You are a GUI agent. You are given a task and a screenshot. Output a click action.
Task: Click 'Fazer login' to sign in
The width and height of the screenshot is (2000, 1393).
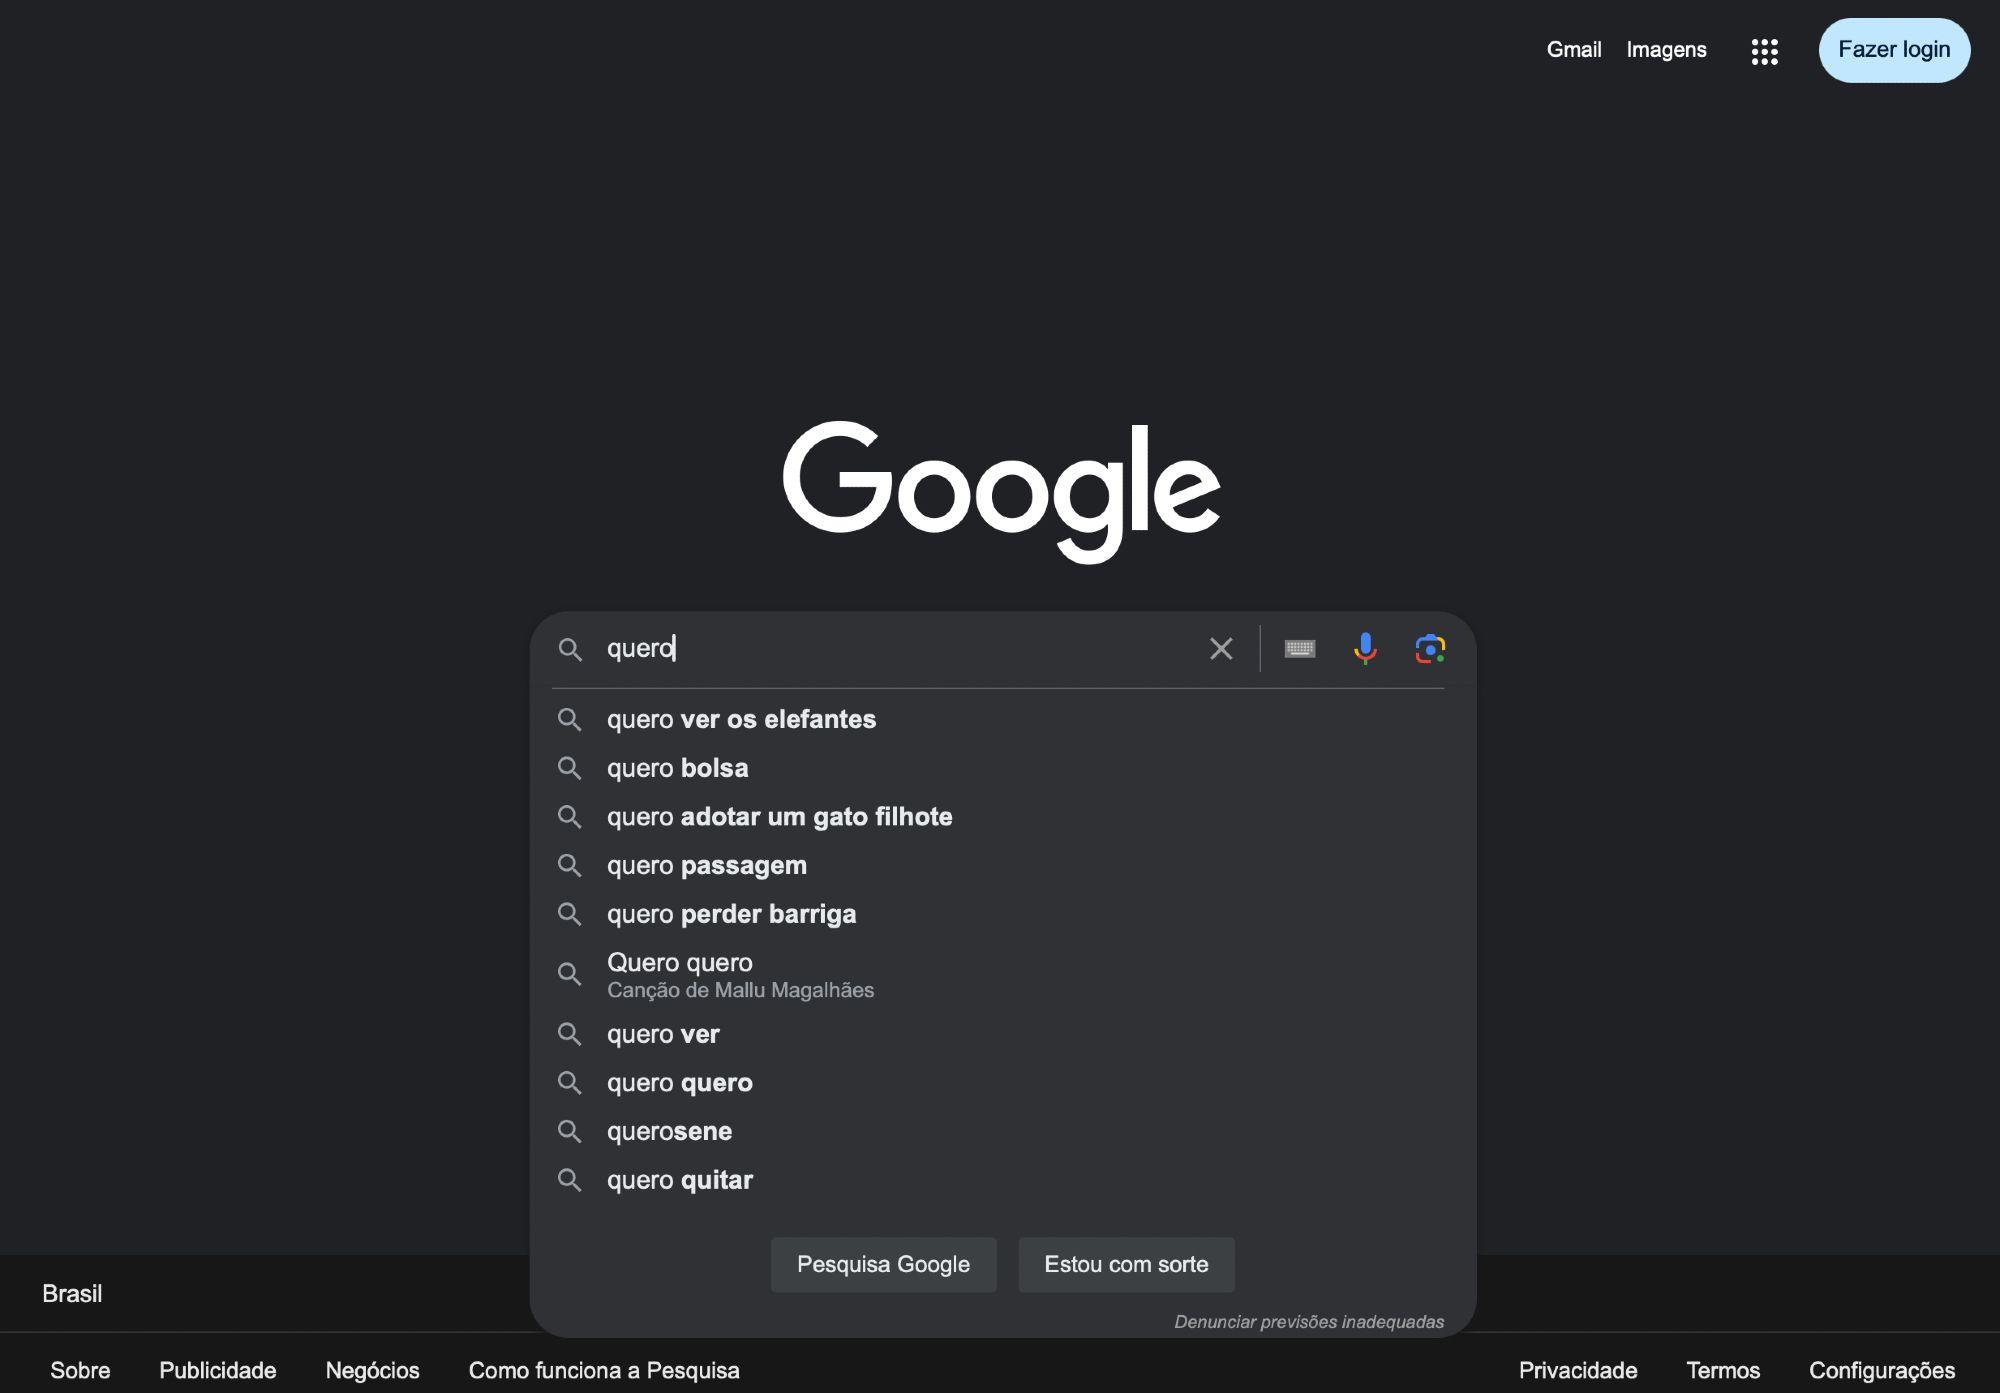[1894, 50]
